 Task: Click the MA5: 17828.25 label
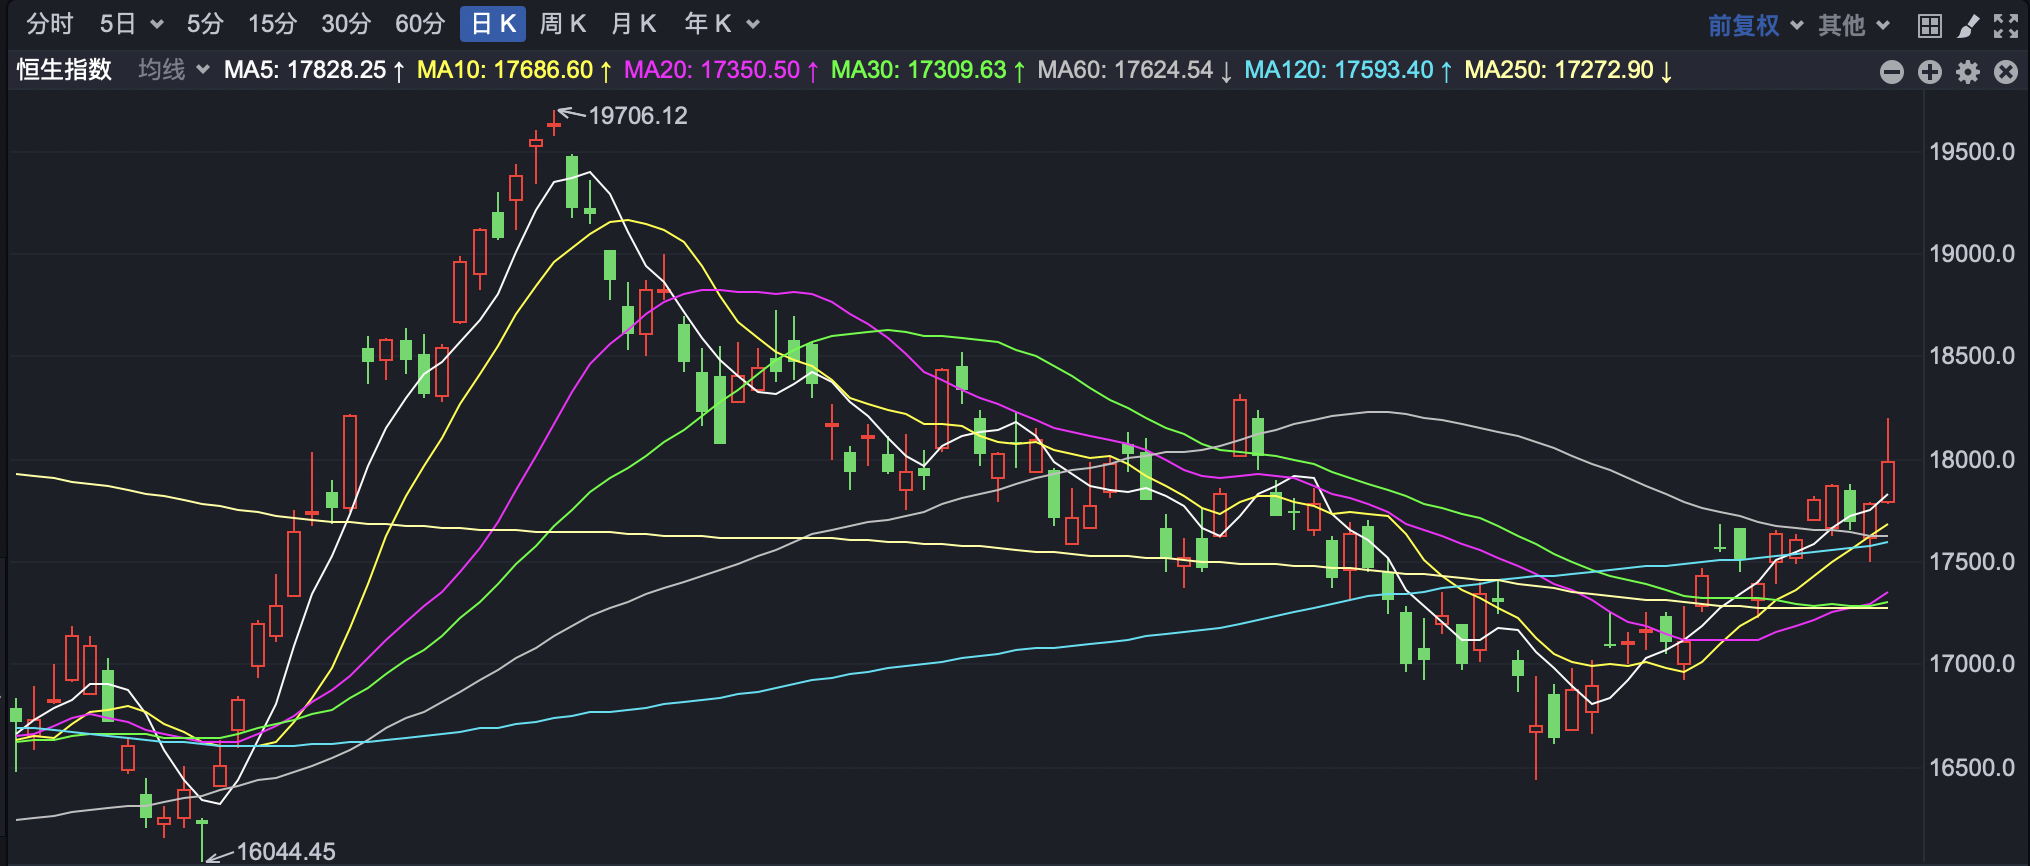[x=314, y=70]
